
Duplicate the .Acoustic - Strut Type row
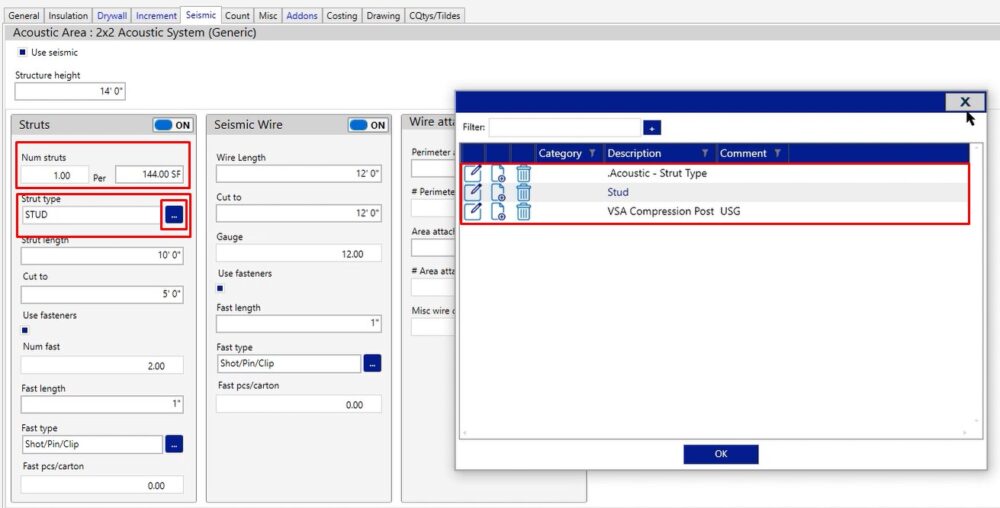498,173
